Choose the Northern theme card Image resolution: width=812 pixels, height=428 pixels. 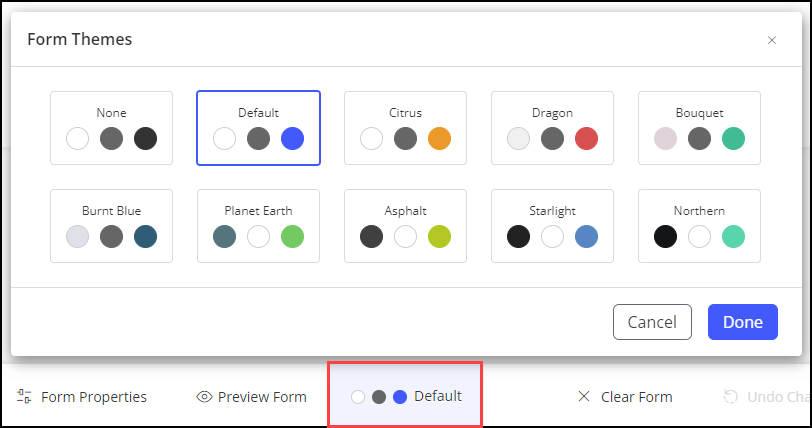click(699, 226)
